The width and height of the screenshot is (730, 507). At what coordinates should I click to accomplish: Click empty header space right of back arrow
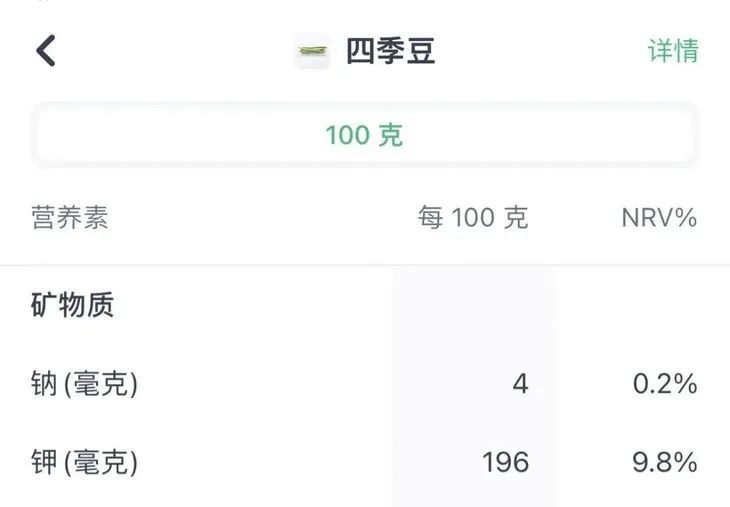(x=170, y=51)
